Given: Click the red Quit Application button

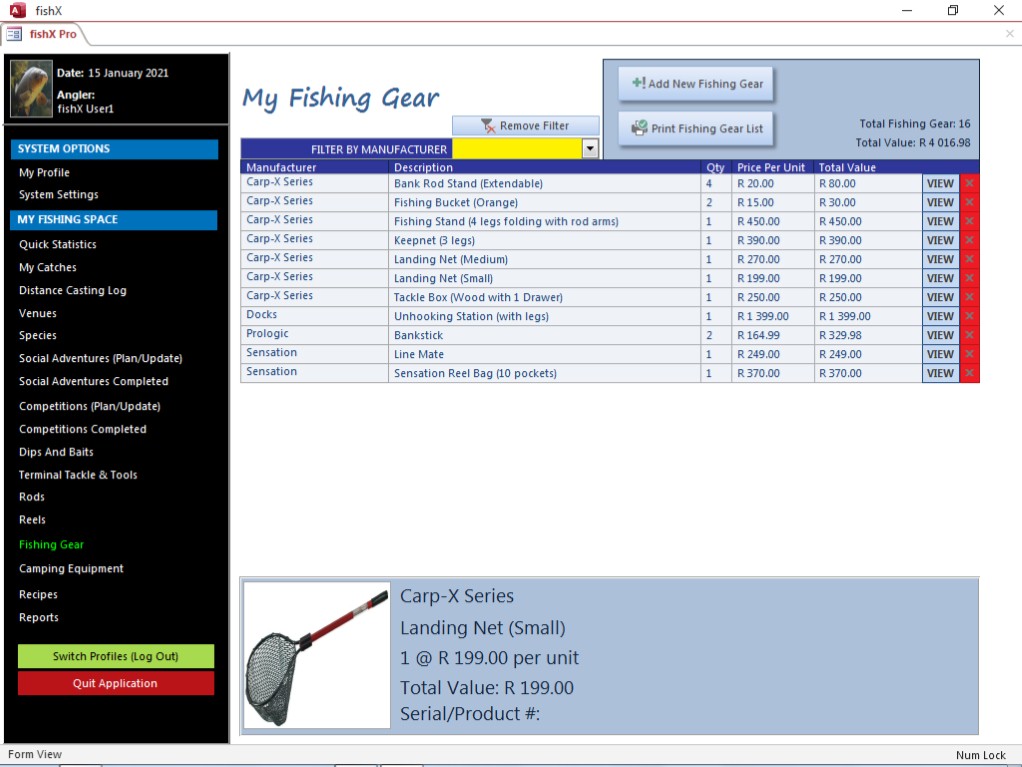Looking at the screenshot, I should tap(116, 683).
